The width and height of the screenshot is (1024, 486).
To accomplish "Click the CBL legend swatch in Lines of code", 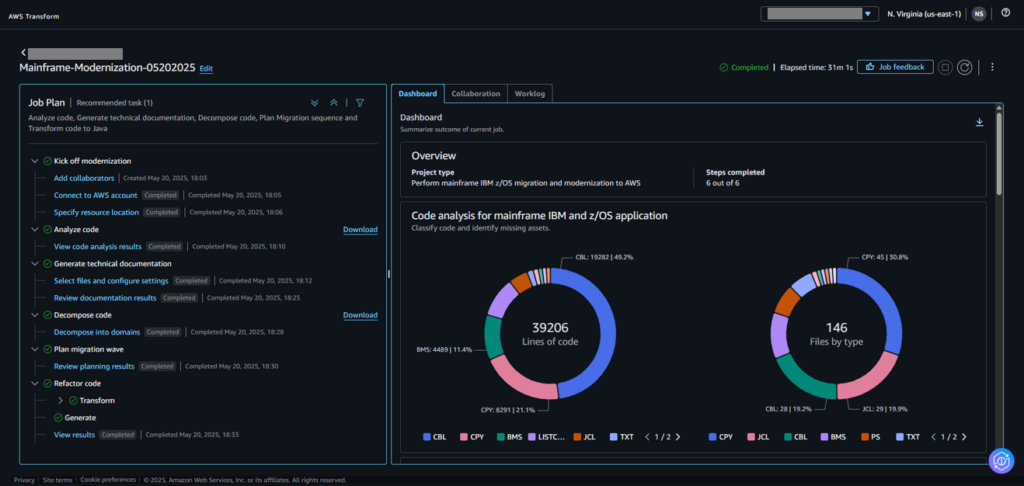I will [427, 437].
